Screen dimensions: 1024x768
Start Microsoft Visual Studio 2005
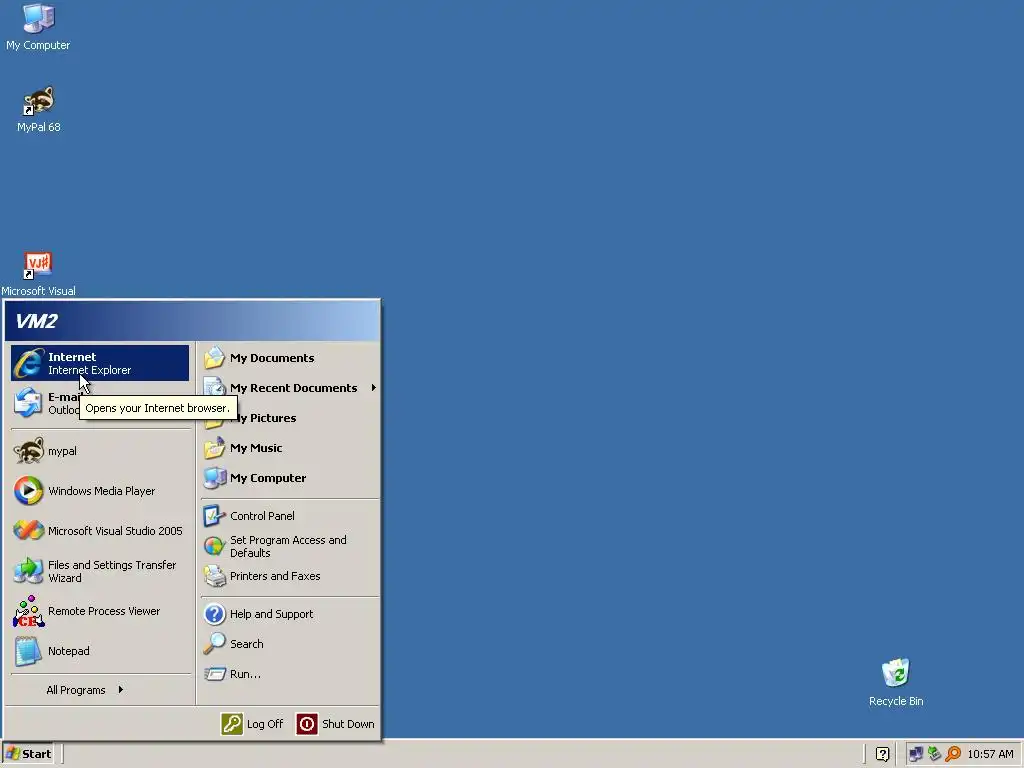coord(100,531)
